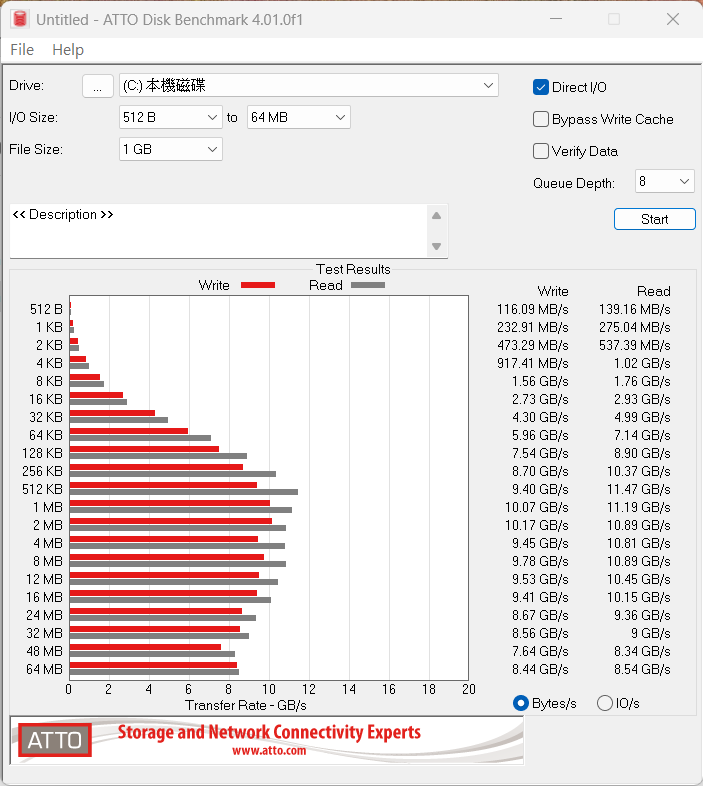The width and height of the screenshot is (703, 786).
Task: Select the IO/s radio button
Action: coord(605,703)
